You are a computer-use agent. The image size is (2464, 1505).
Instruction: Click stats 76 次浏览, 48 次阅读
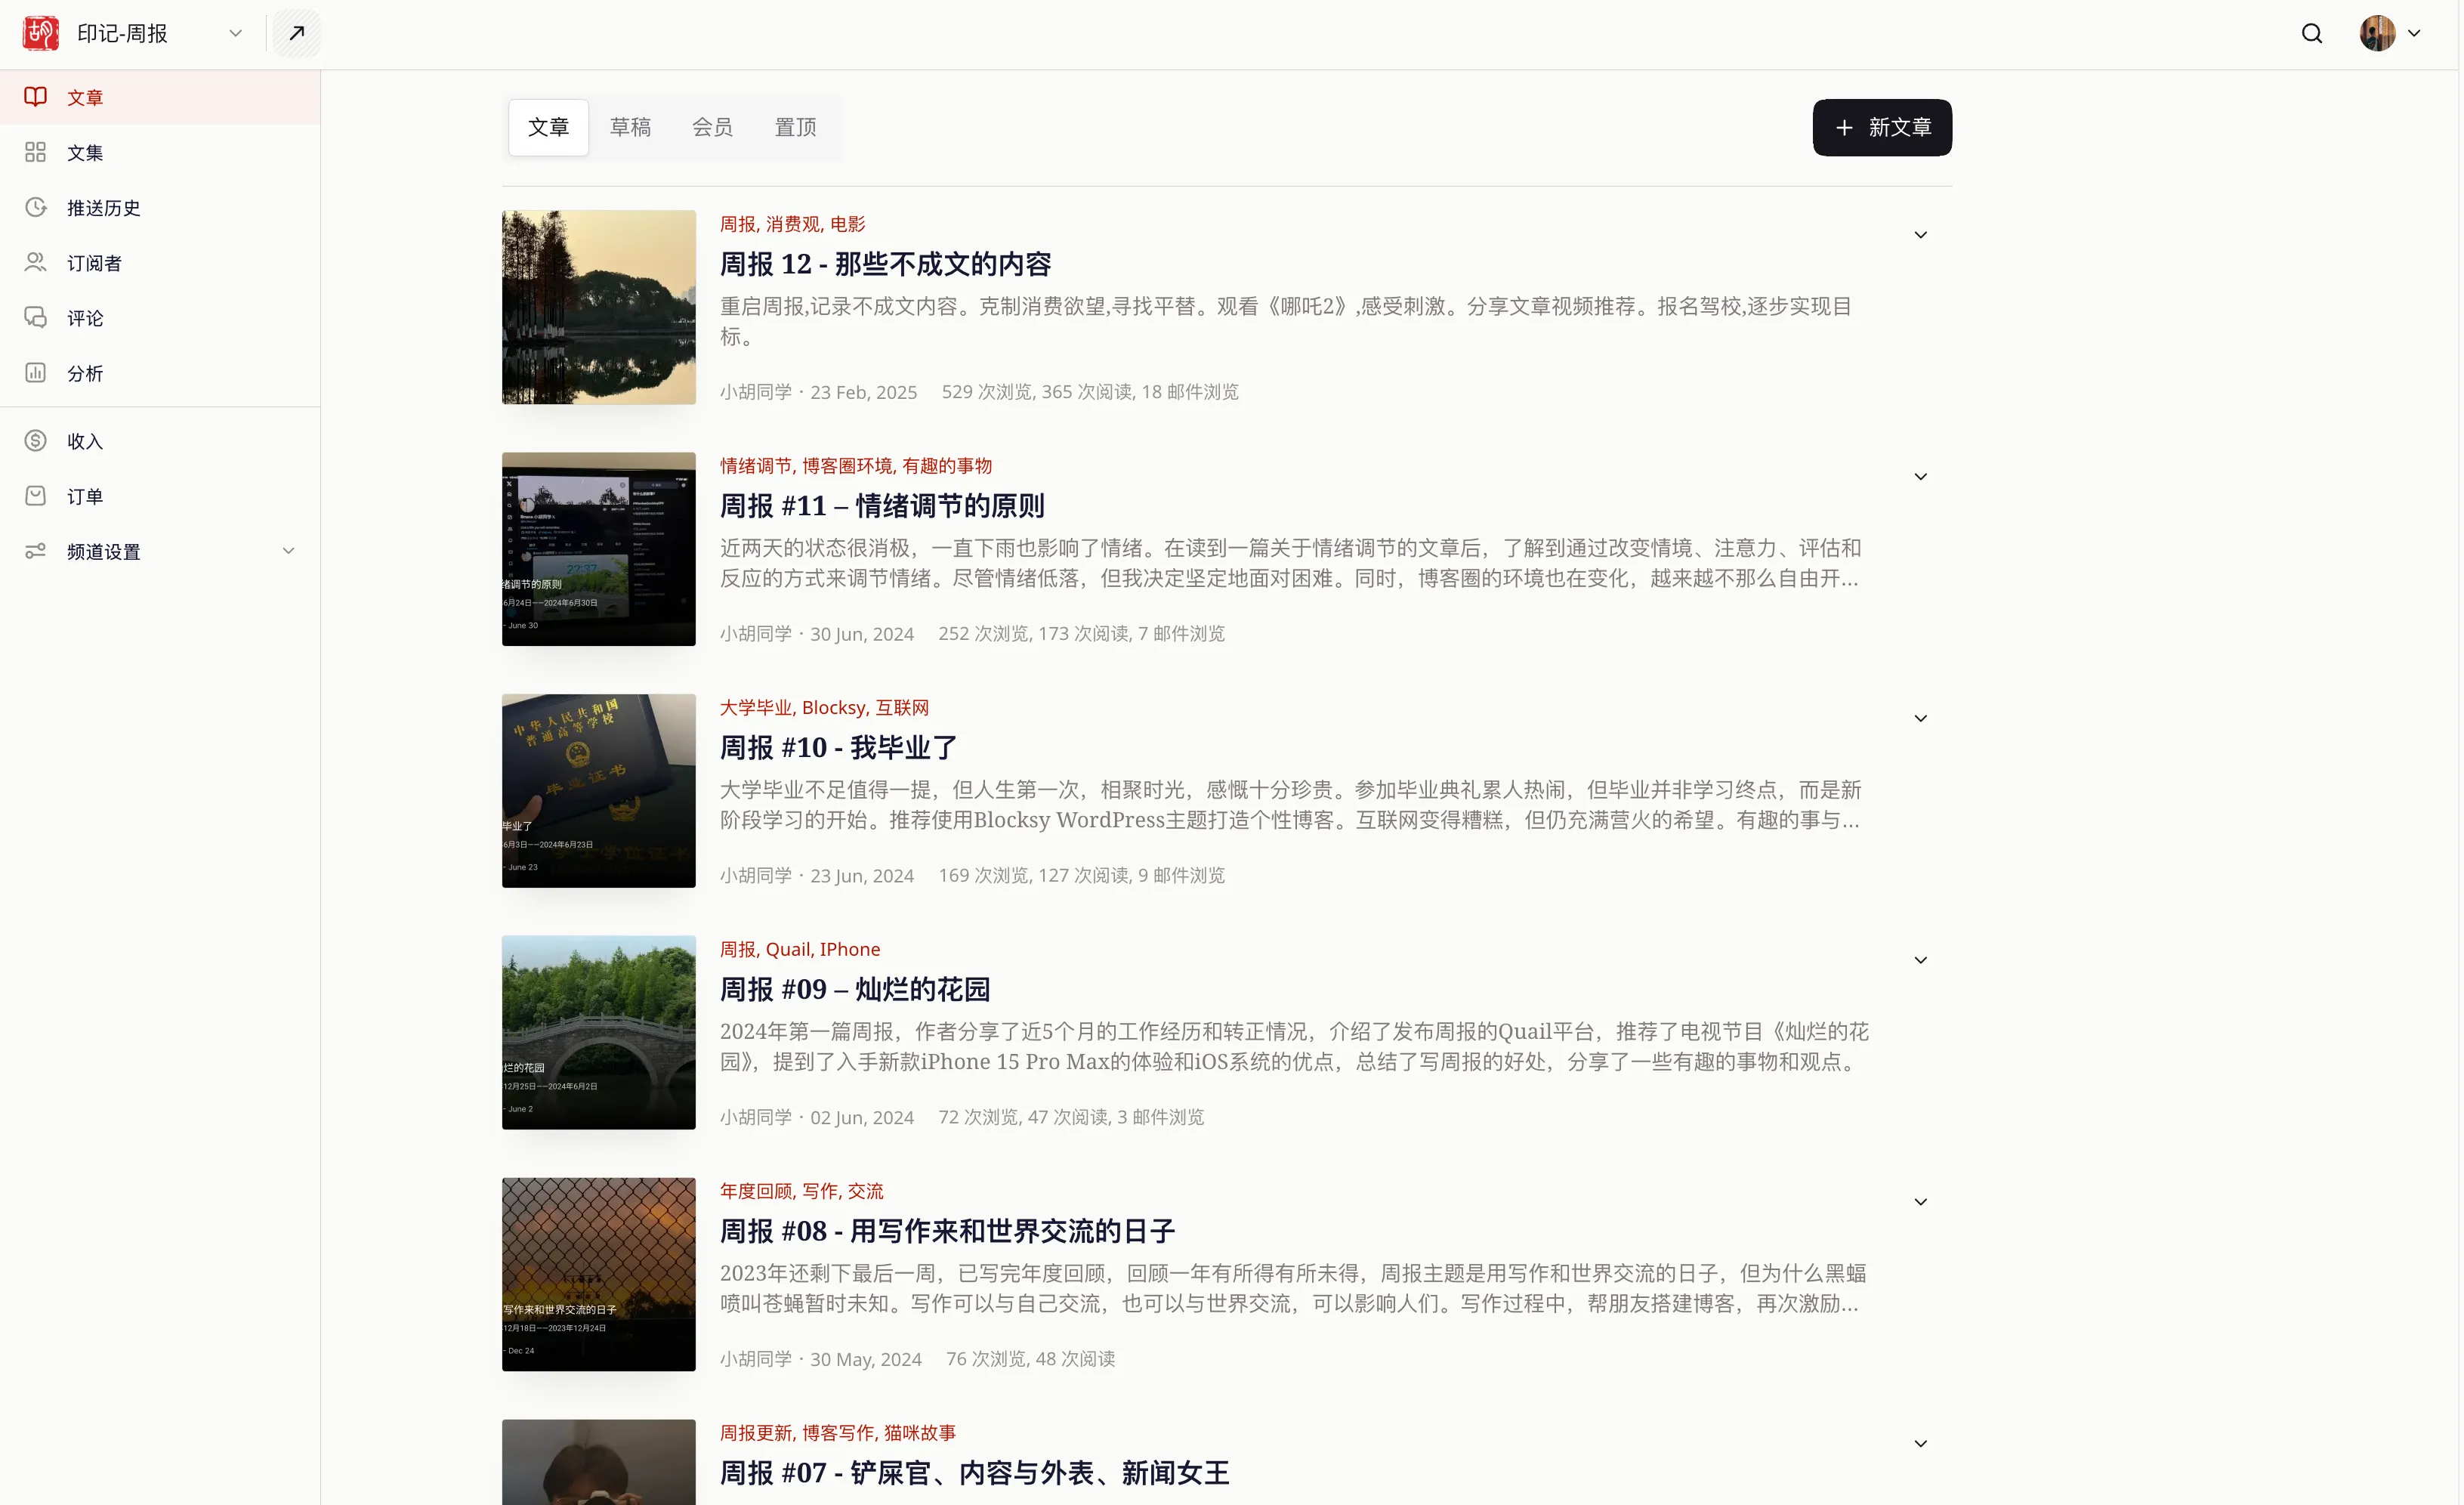[x=1030, y=1359]
